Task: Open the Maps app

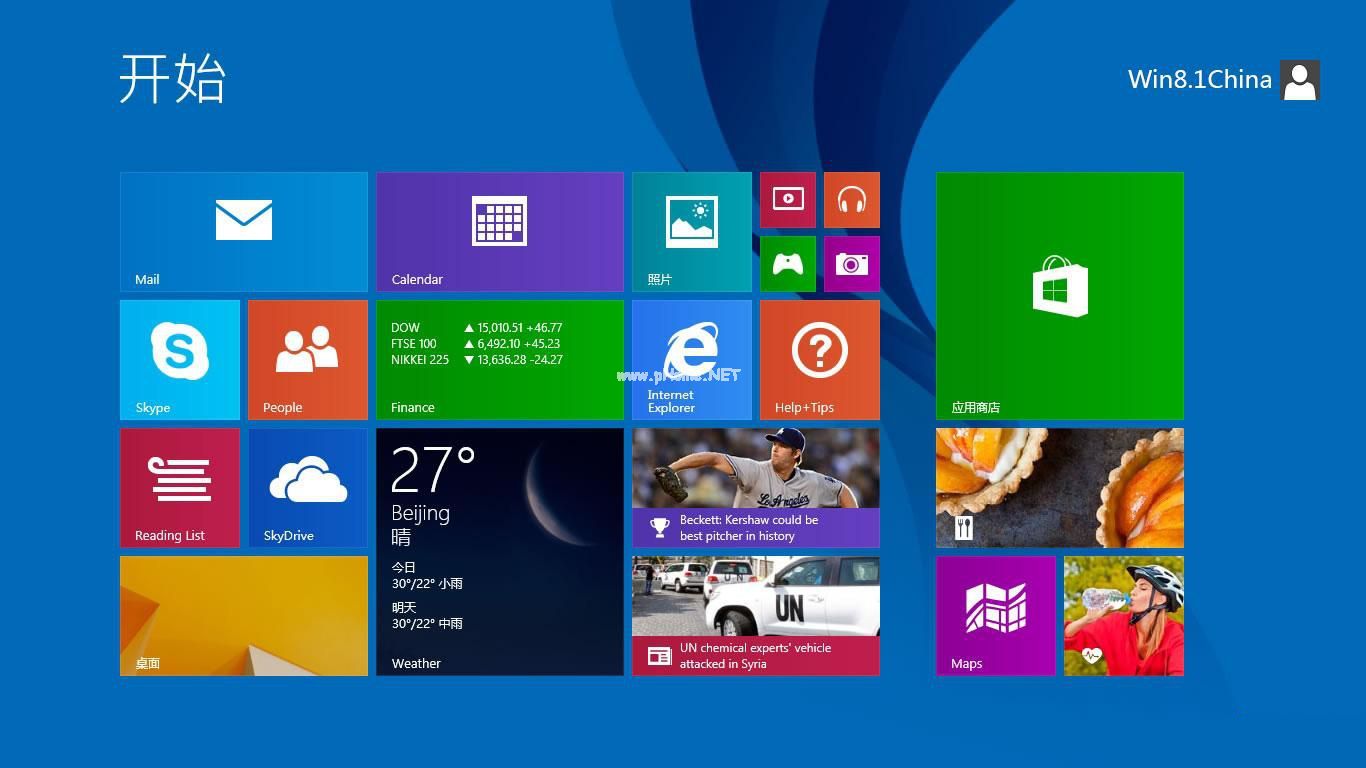Action: tap(996, 615)
